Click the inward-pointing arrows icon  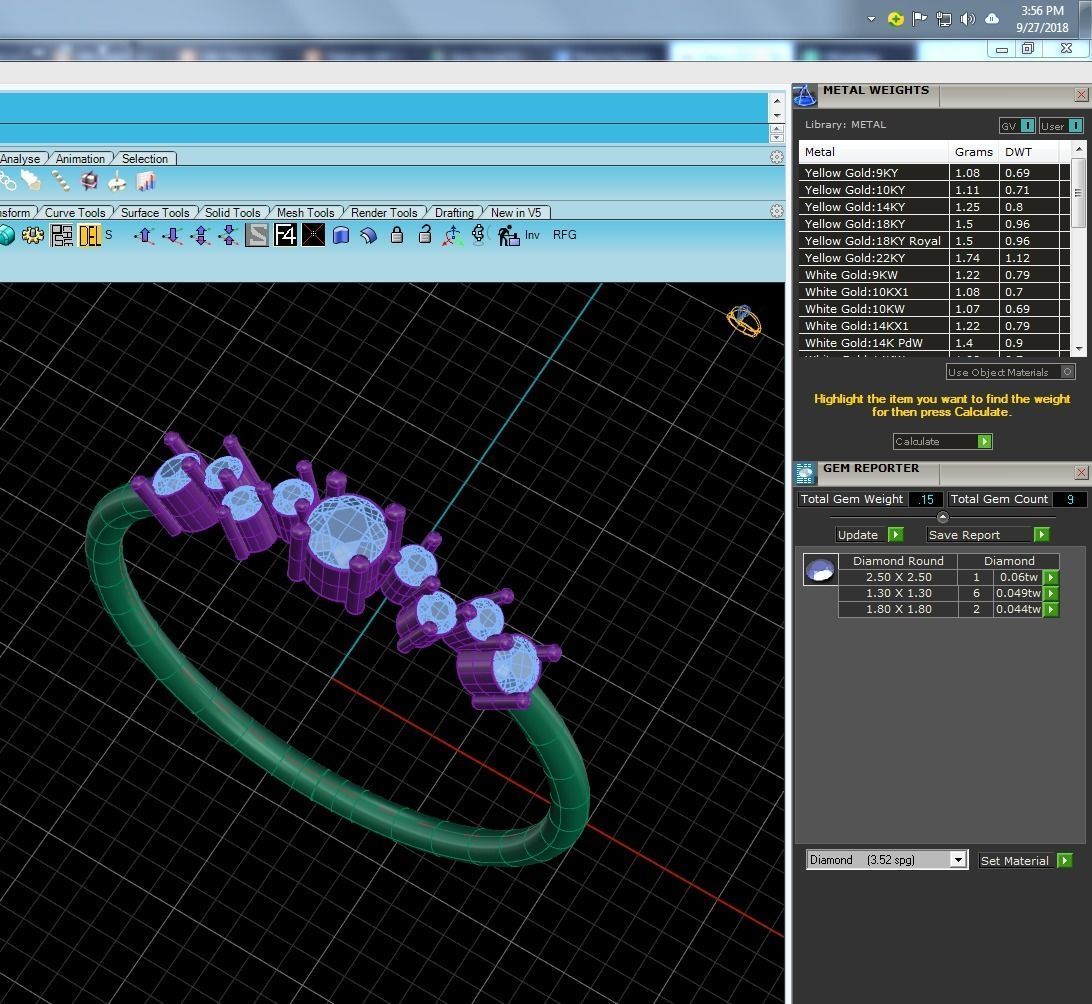(228, 236)
